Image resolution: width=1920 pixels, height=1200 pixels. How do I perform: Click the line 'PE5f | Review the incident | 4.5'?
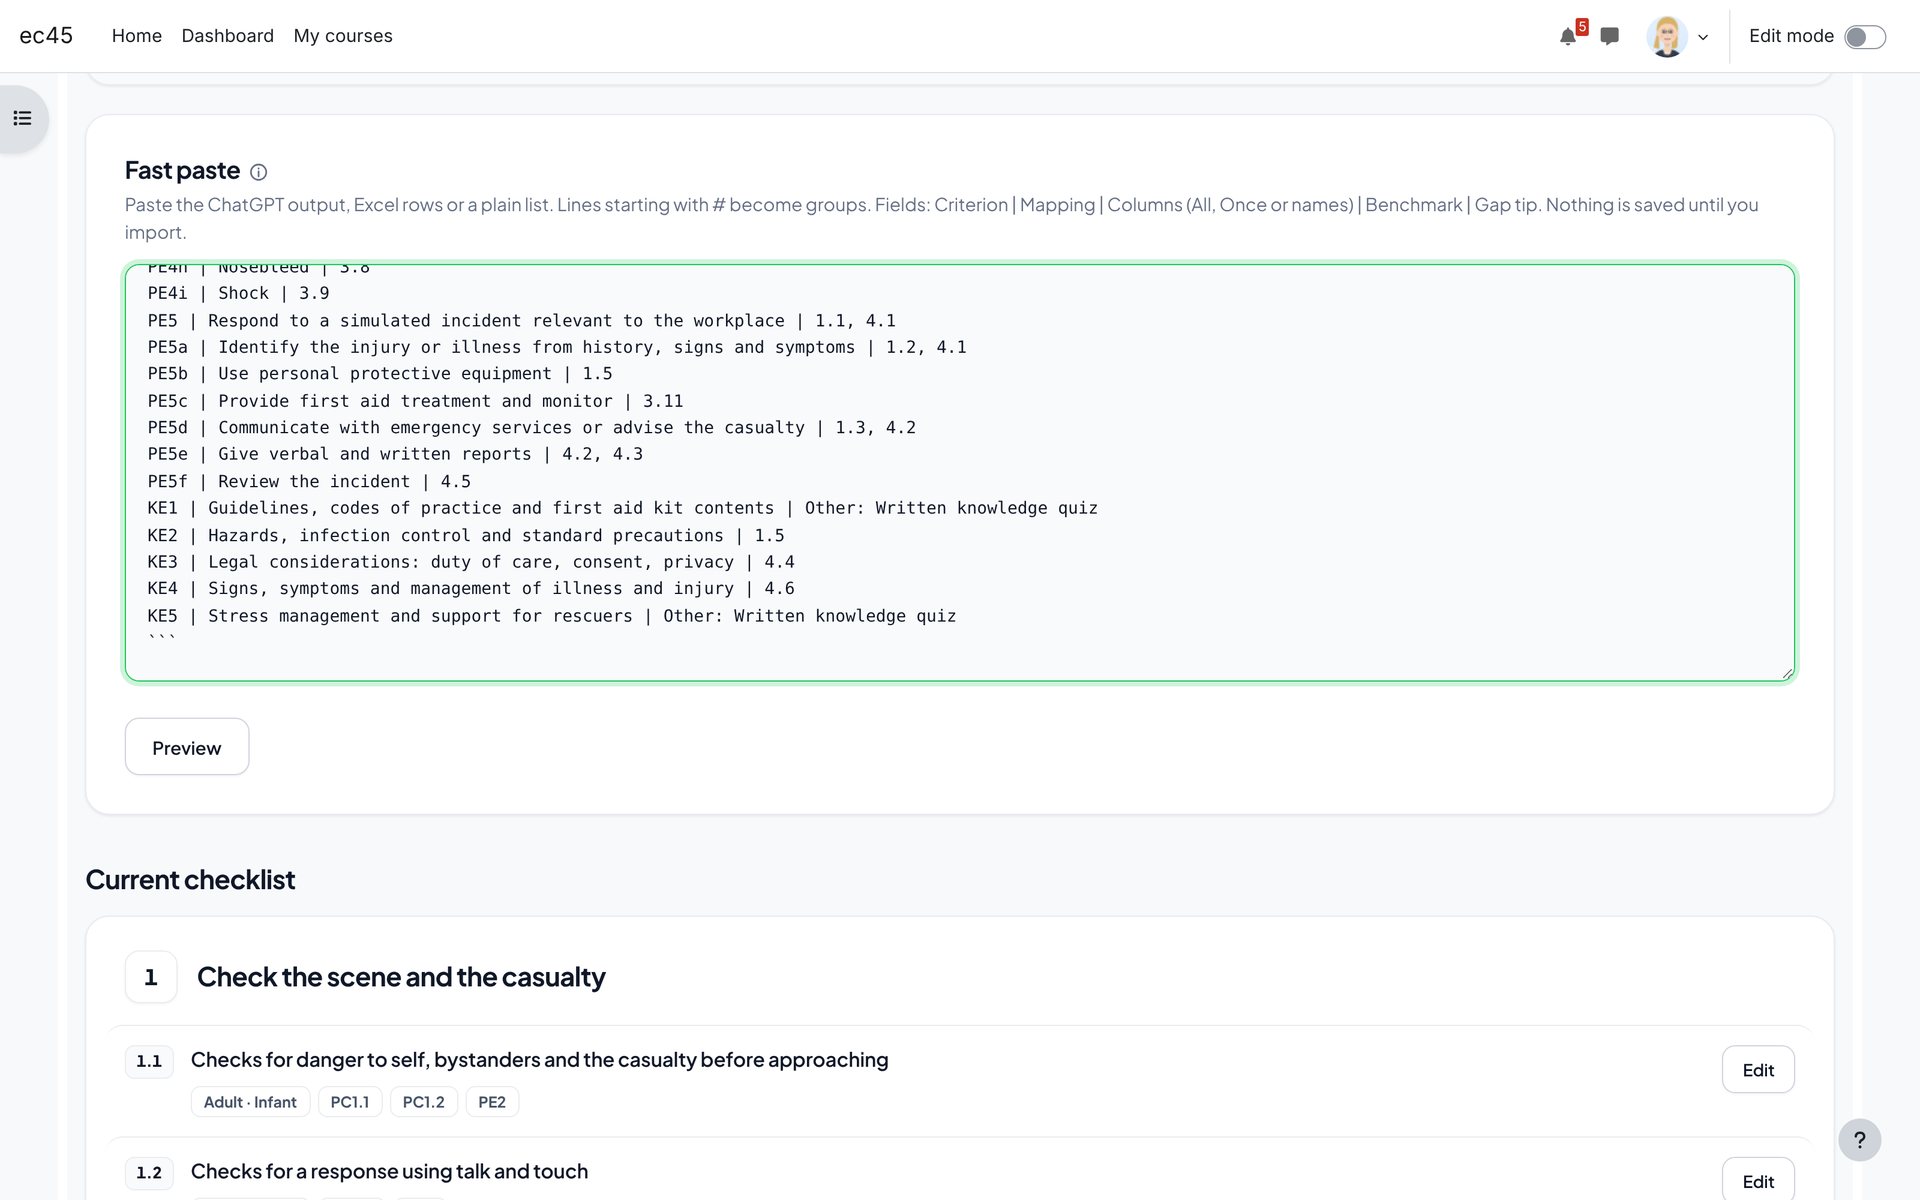pos(309,481)
